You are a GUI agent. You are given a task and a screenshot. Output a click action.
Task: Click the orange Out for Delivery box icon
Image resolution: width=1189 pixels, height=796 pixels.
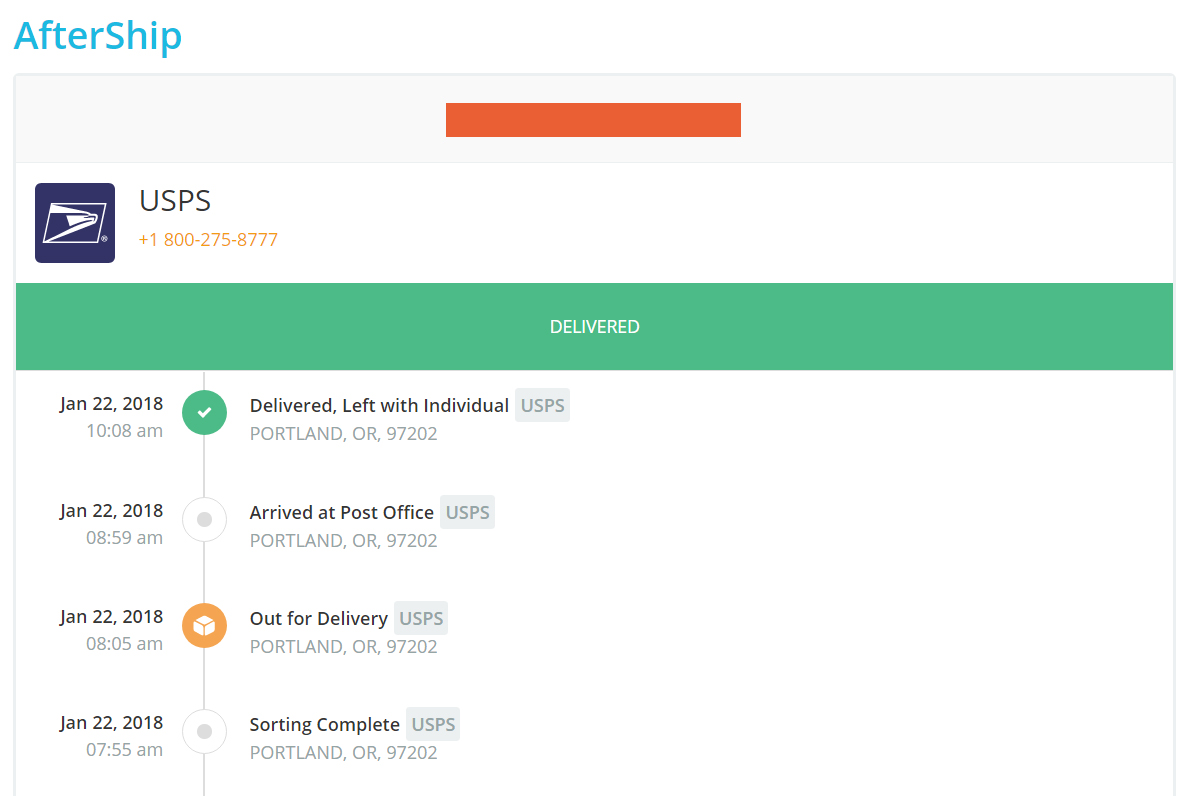pyautogui.click(x=204, y=625)
